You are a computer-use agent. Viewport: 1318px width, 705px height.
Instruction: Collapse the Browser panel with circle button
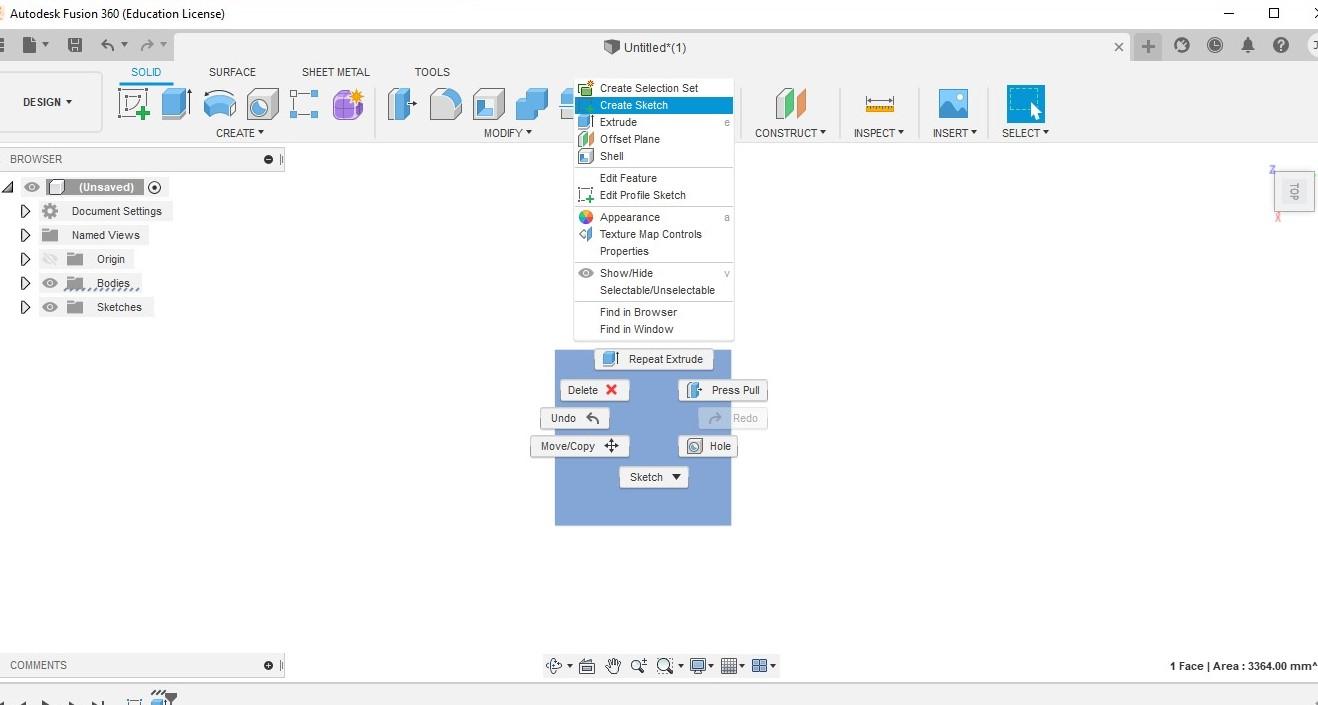click(268, 159)
